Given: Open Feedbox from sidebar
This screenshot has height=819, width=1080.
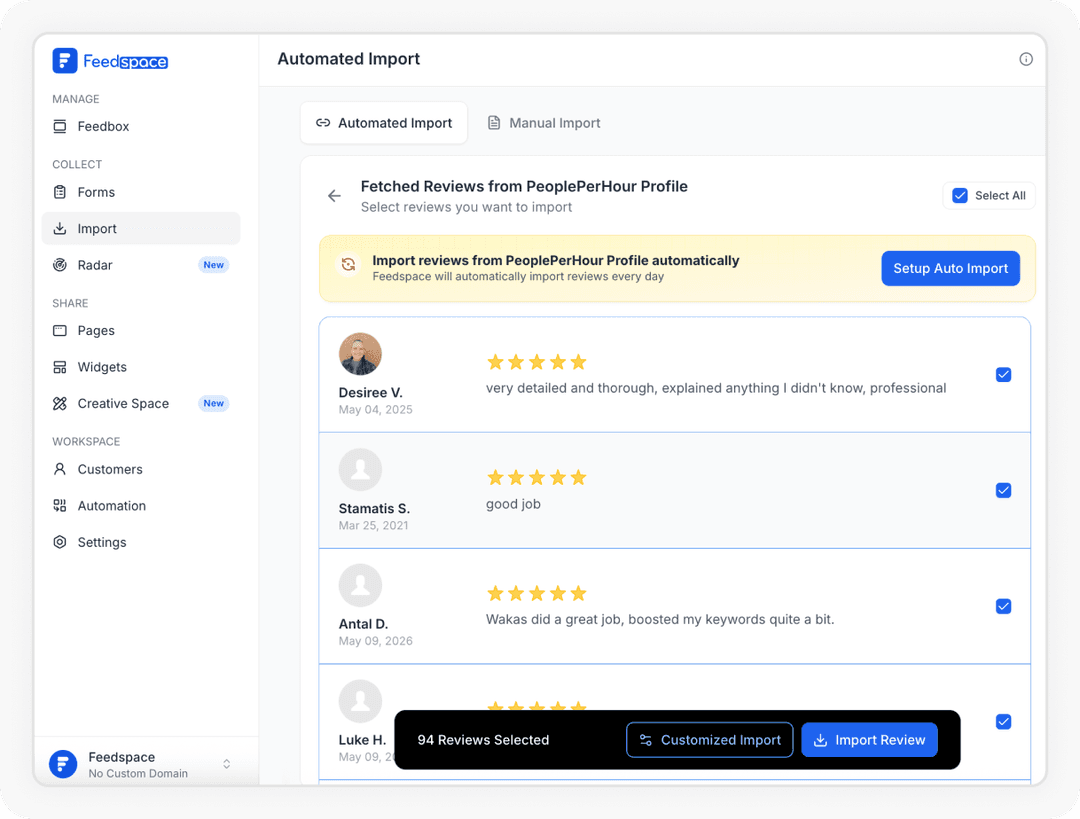Looking at the screenshot, I should [x=141, y=126].
